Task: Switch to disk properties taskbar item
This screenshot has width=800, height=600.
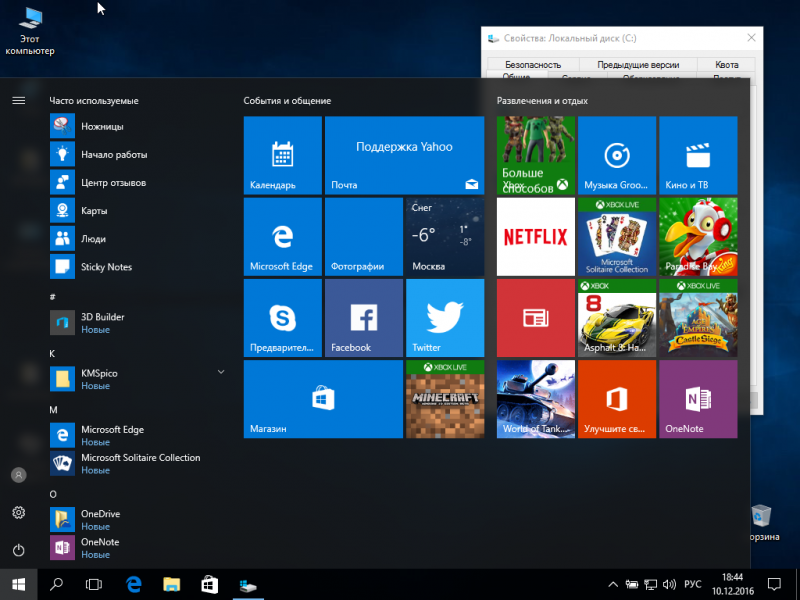Action: coord(248,584)
